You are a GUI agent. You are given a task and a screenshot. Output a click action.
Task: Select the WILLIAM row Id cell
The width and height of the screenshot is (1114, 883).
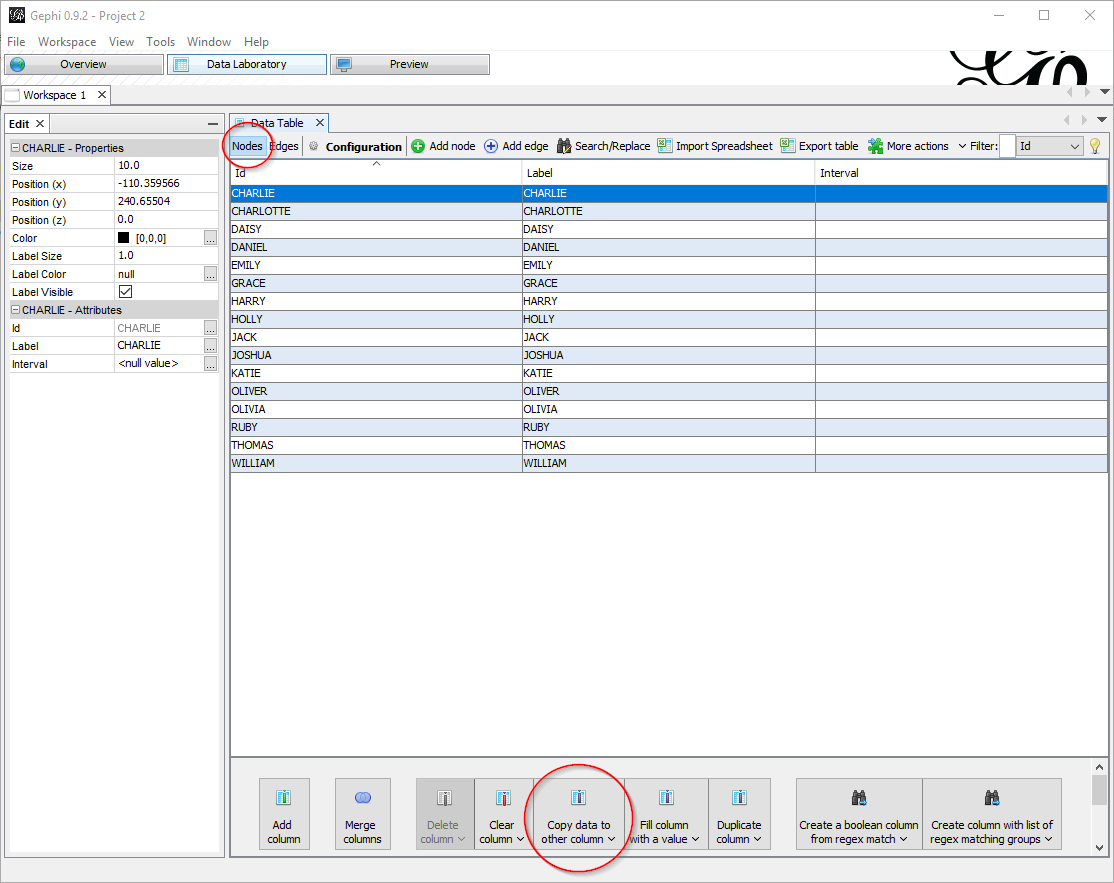376,463
